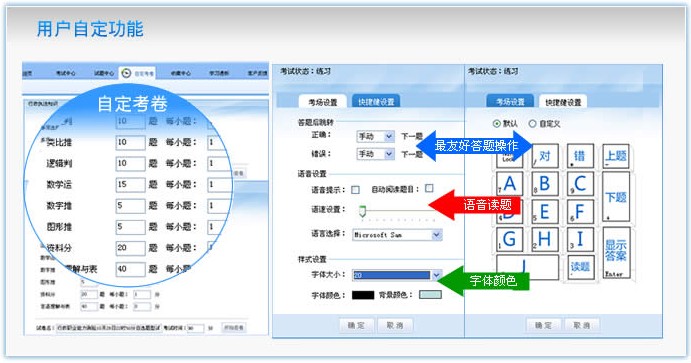This screenshot has width=691, height=363.
Task: Click the magnified 逻辑判 question count field
Action: pos(130,163)
